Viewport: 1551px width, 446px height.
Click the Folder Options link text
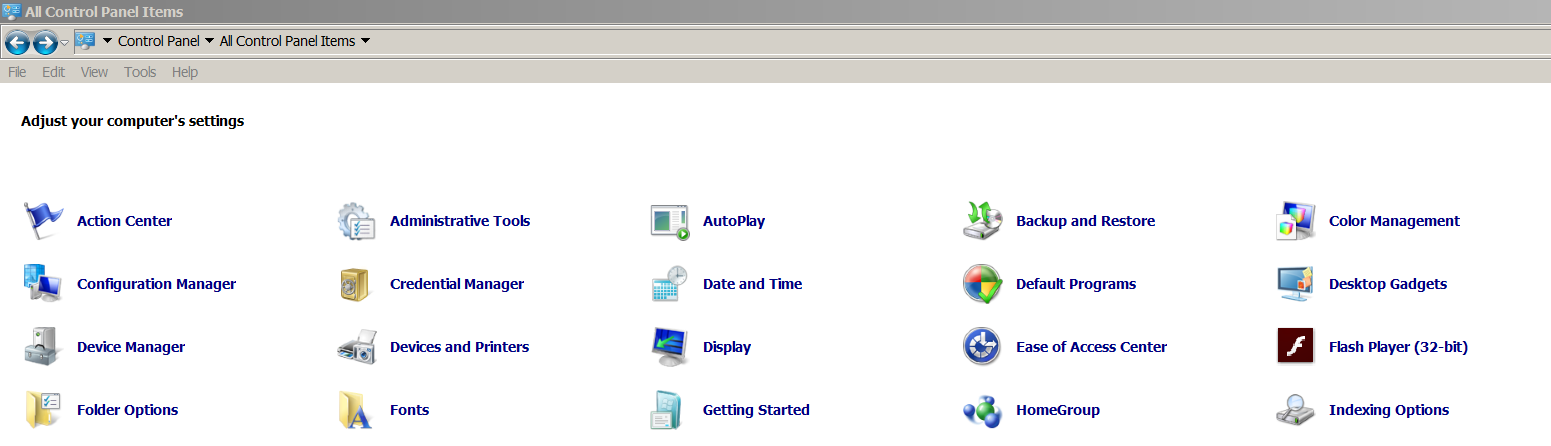tap(127, 410)
